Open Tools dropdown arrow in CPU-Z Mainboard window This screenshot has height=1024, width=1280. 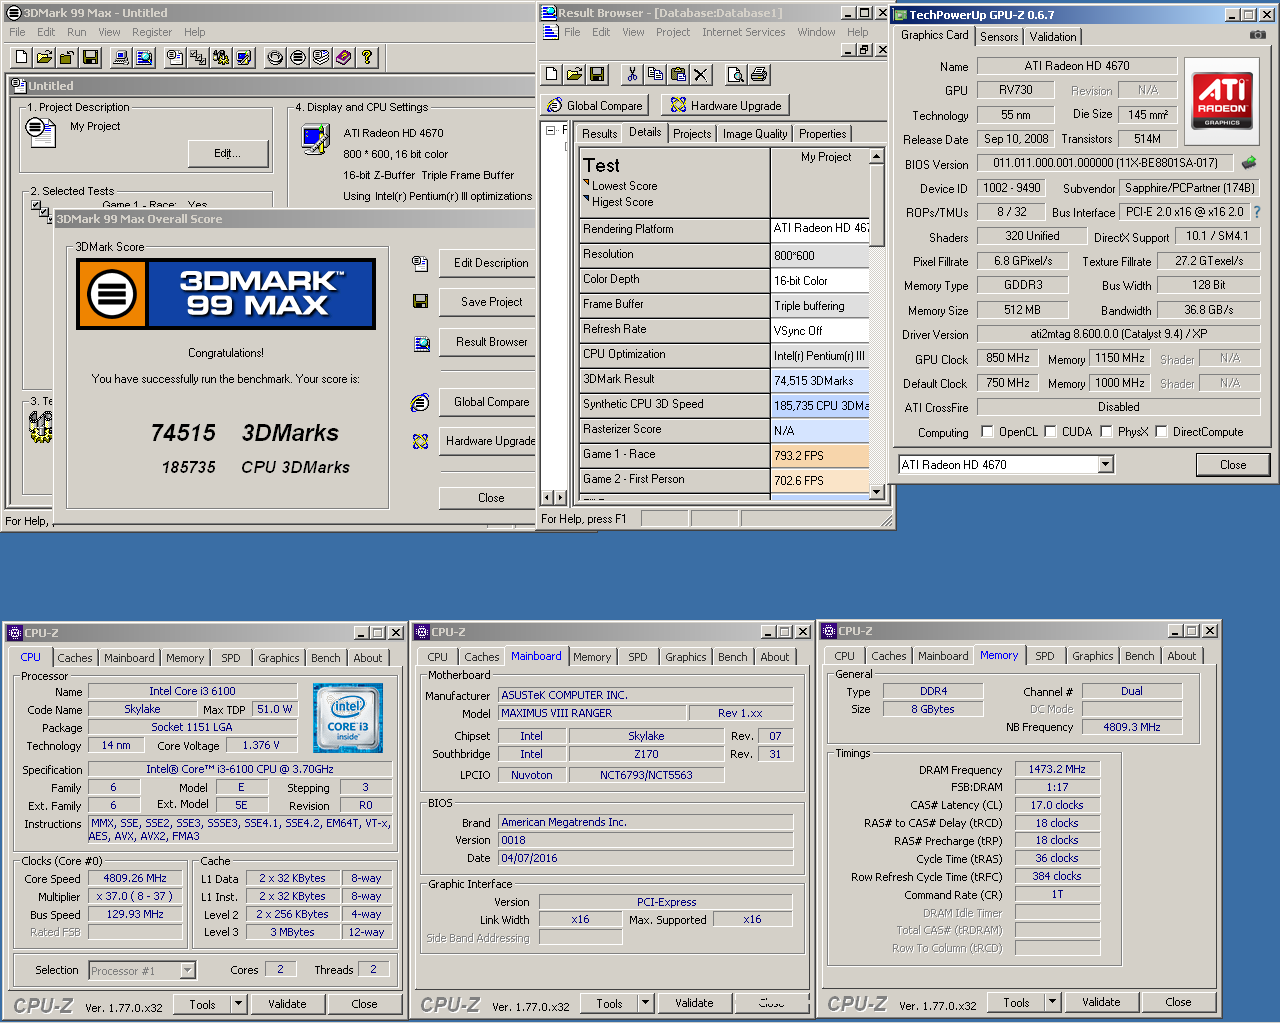pos(645,1003)
